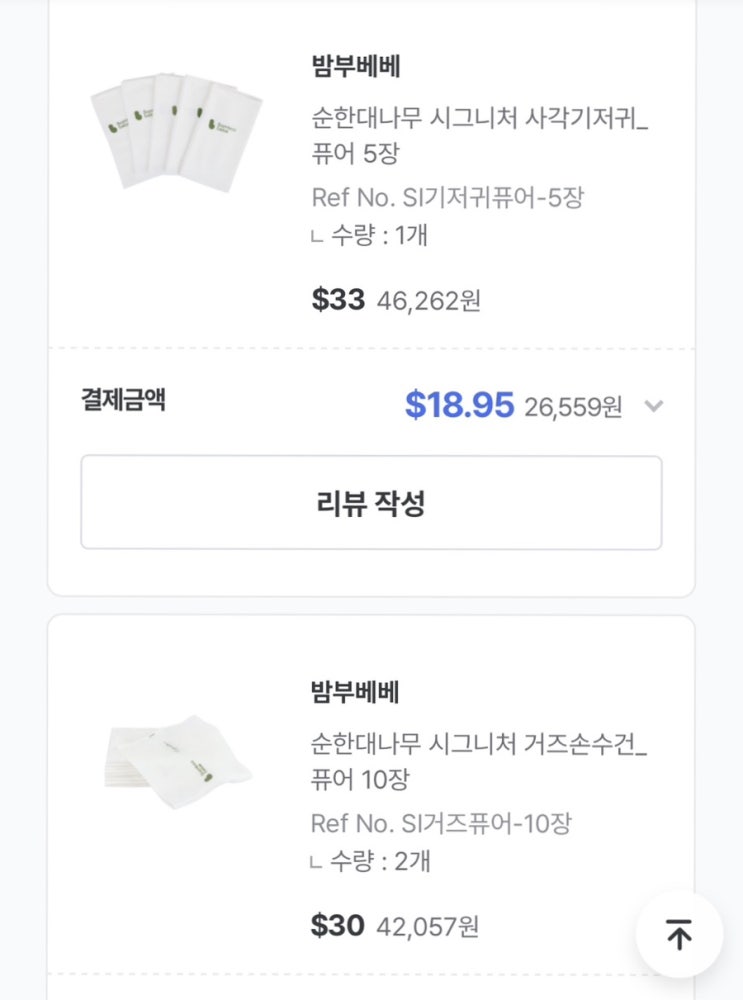The image size is (743, 1000).
Task: Click the $18.95 payment amount
Action: [x=459, y=405]
